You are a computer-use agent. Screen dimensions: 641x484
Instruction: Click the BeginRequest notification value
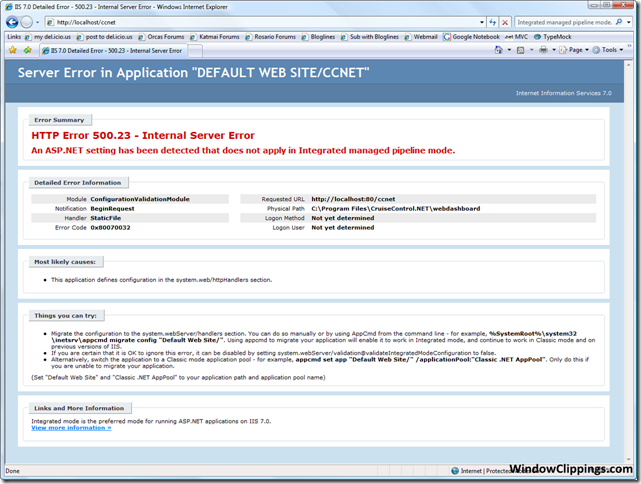[112, 208]
